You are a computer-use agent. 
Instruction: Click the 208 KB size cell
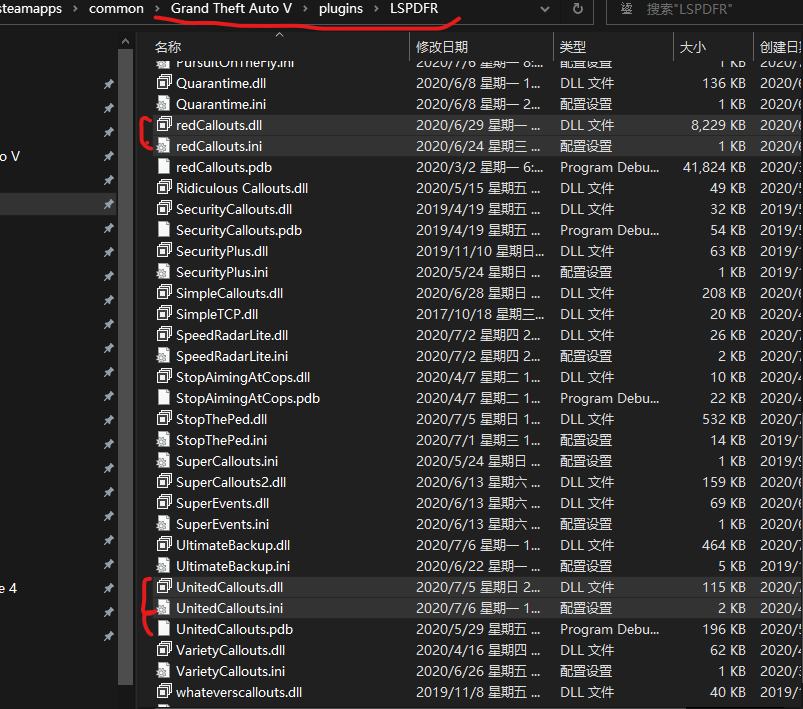(x=724, y=293)
